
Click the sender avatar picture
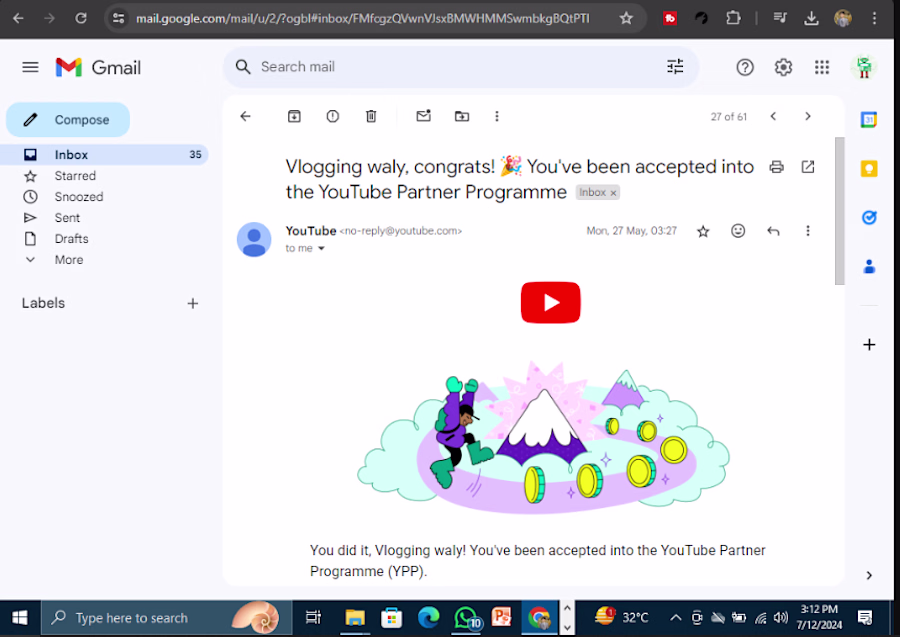point(254,239)
